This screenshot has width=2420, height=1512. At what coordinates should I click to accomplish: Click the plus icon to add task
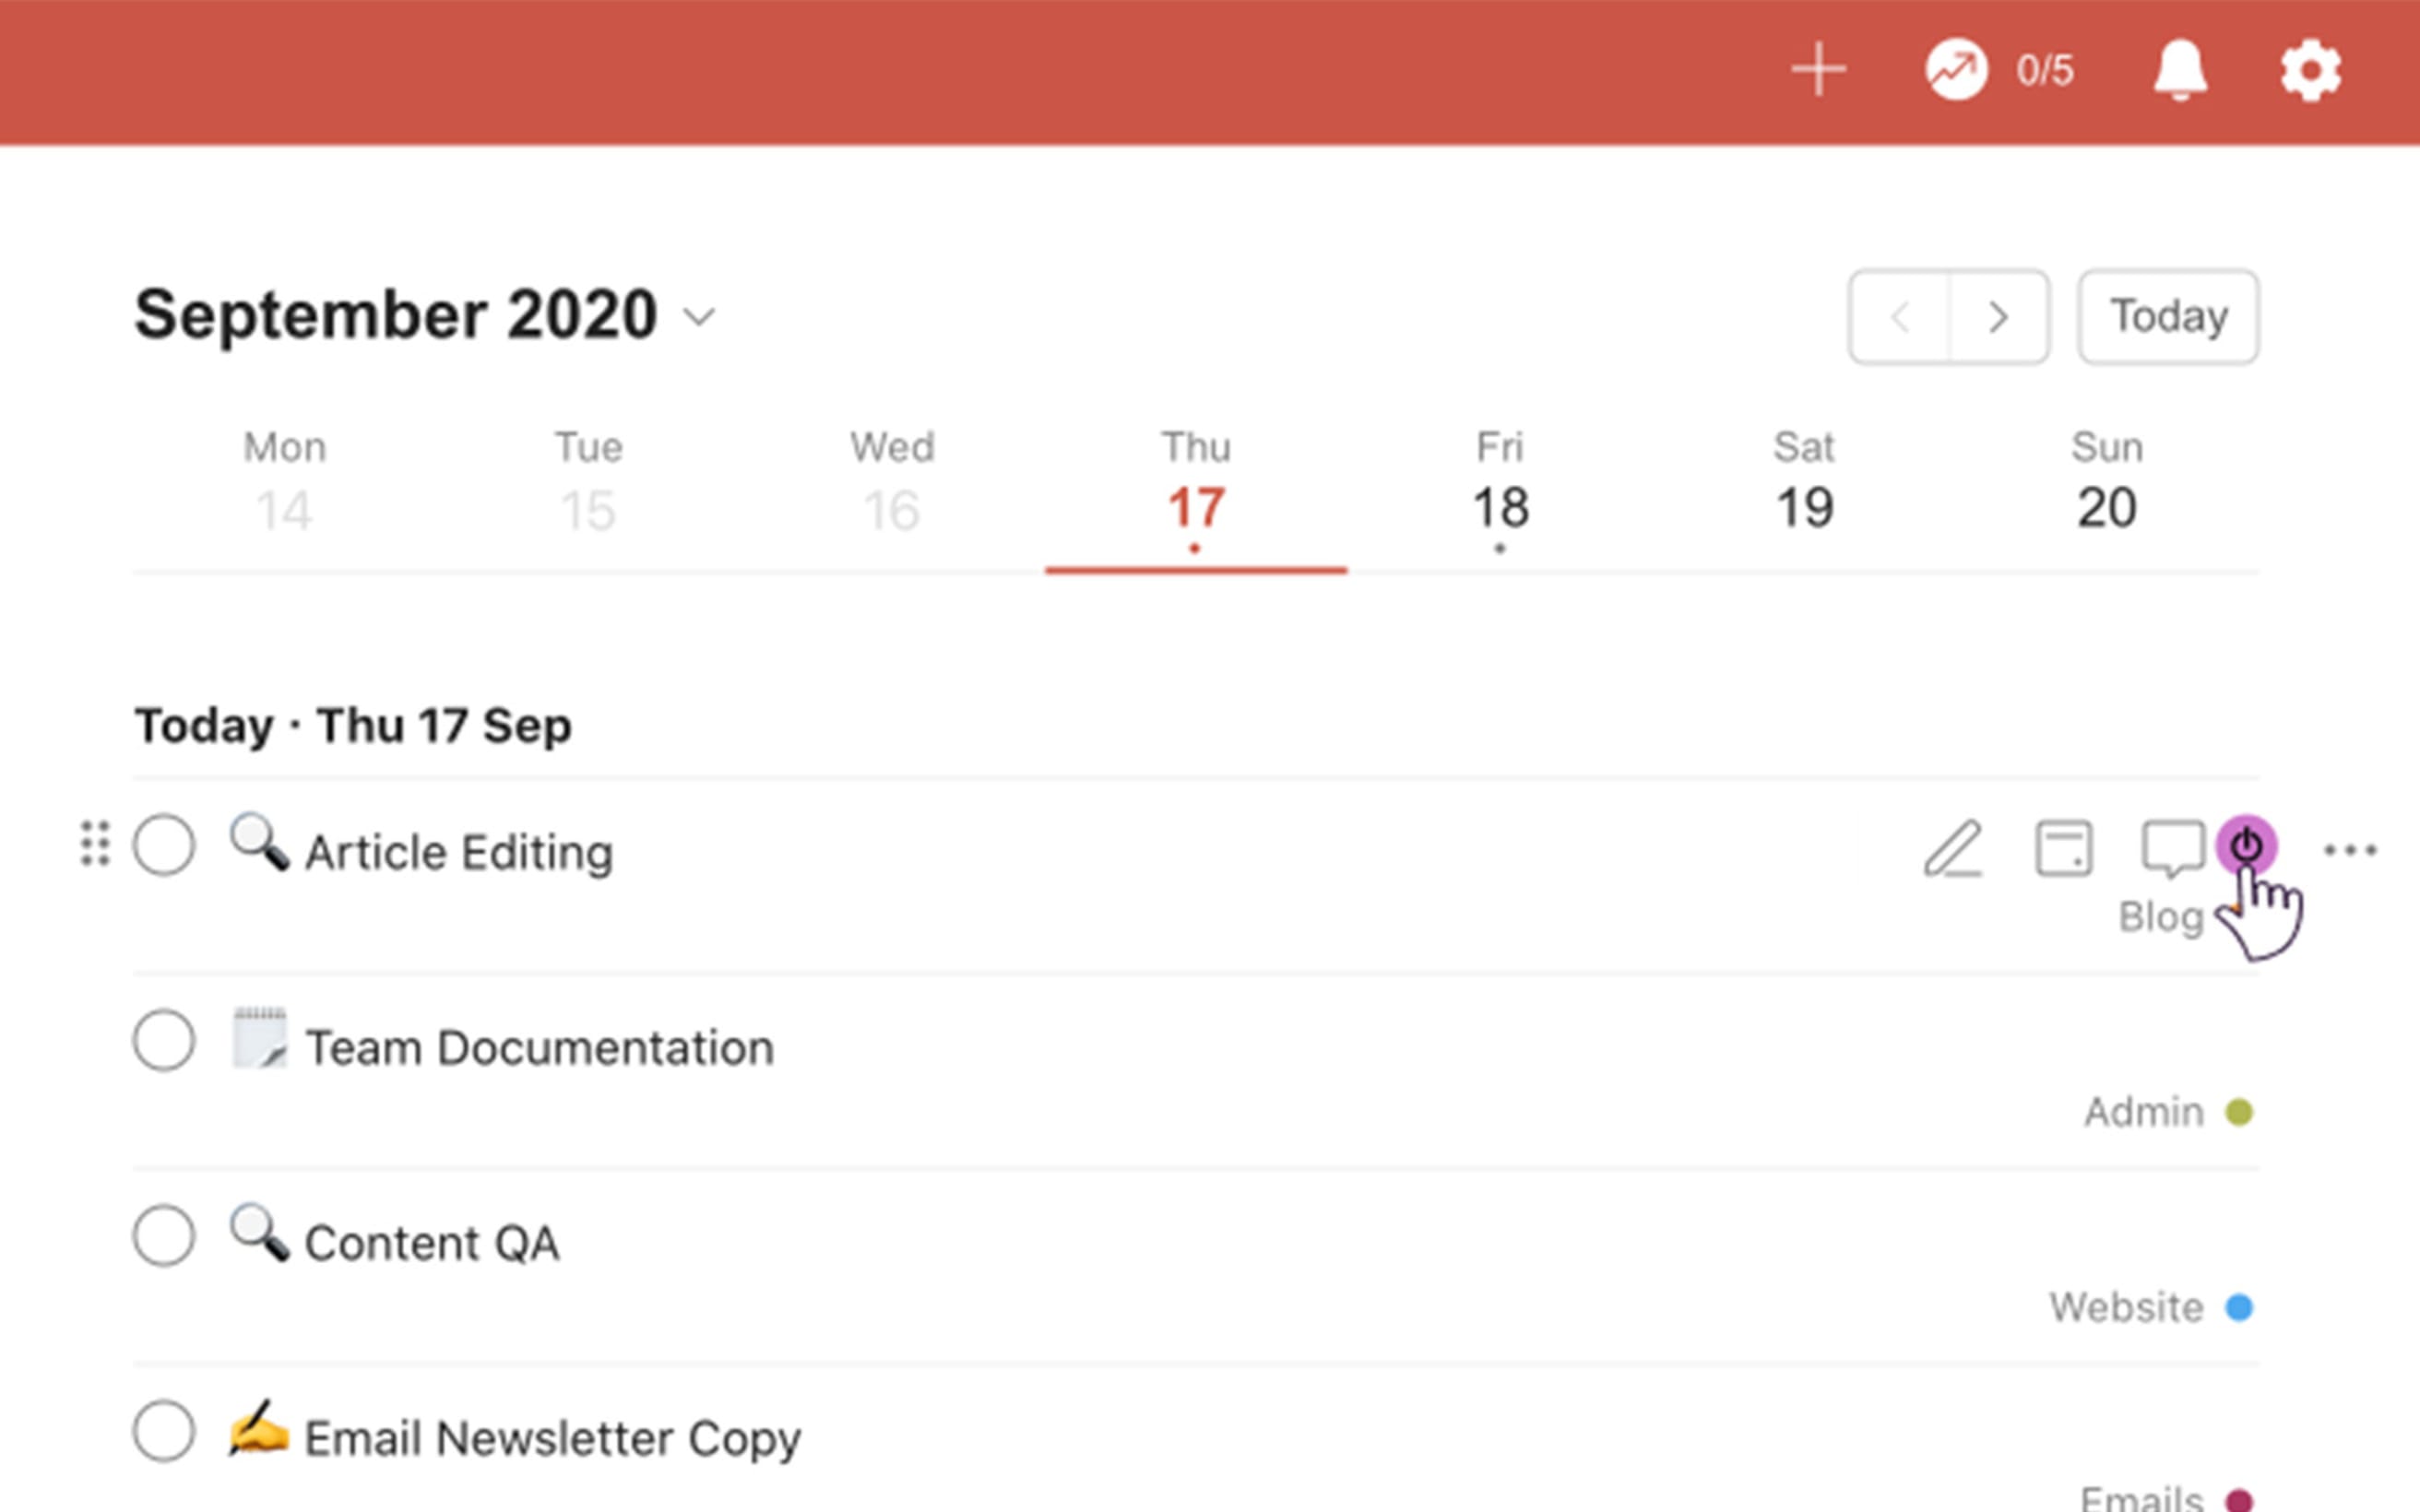[x=1818, y=70]
